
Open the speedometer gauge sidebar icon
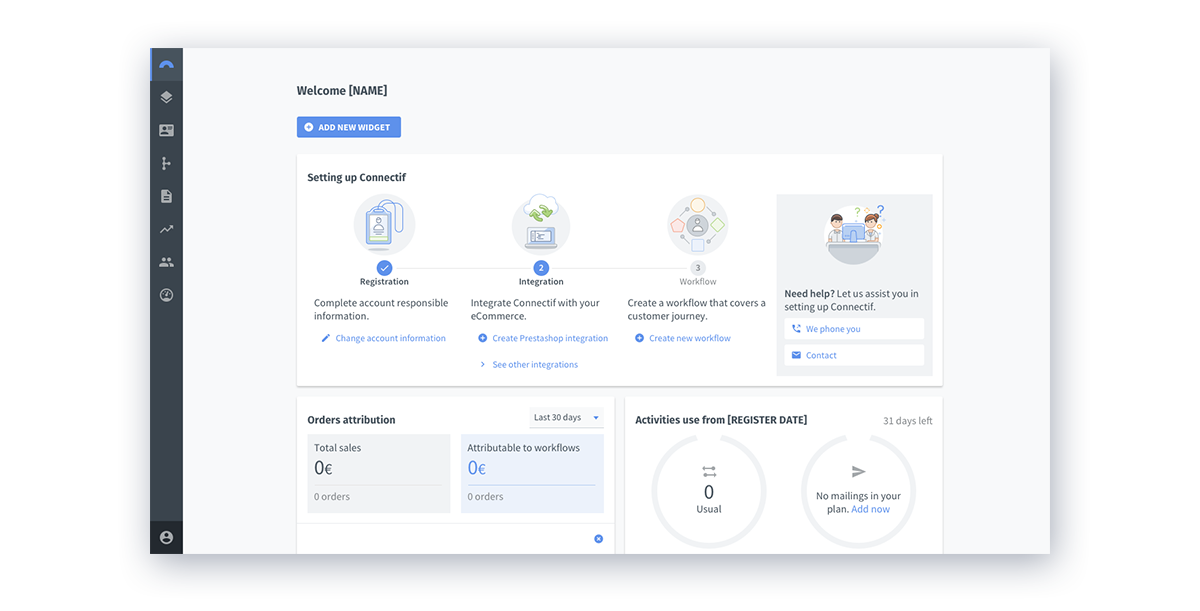pyautogui.click(x=166, y=295)
